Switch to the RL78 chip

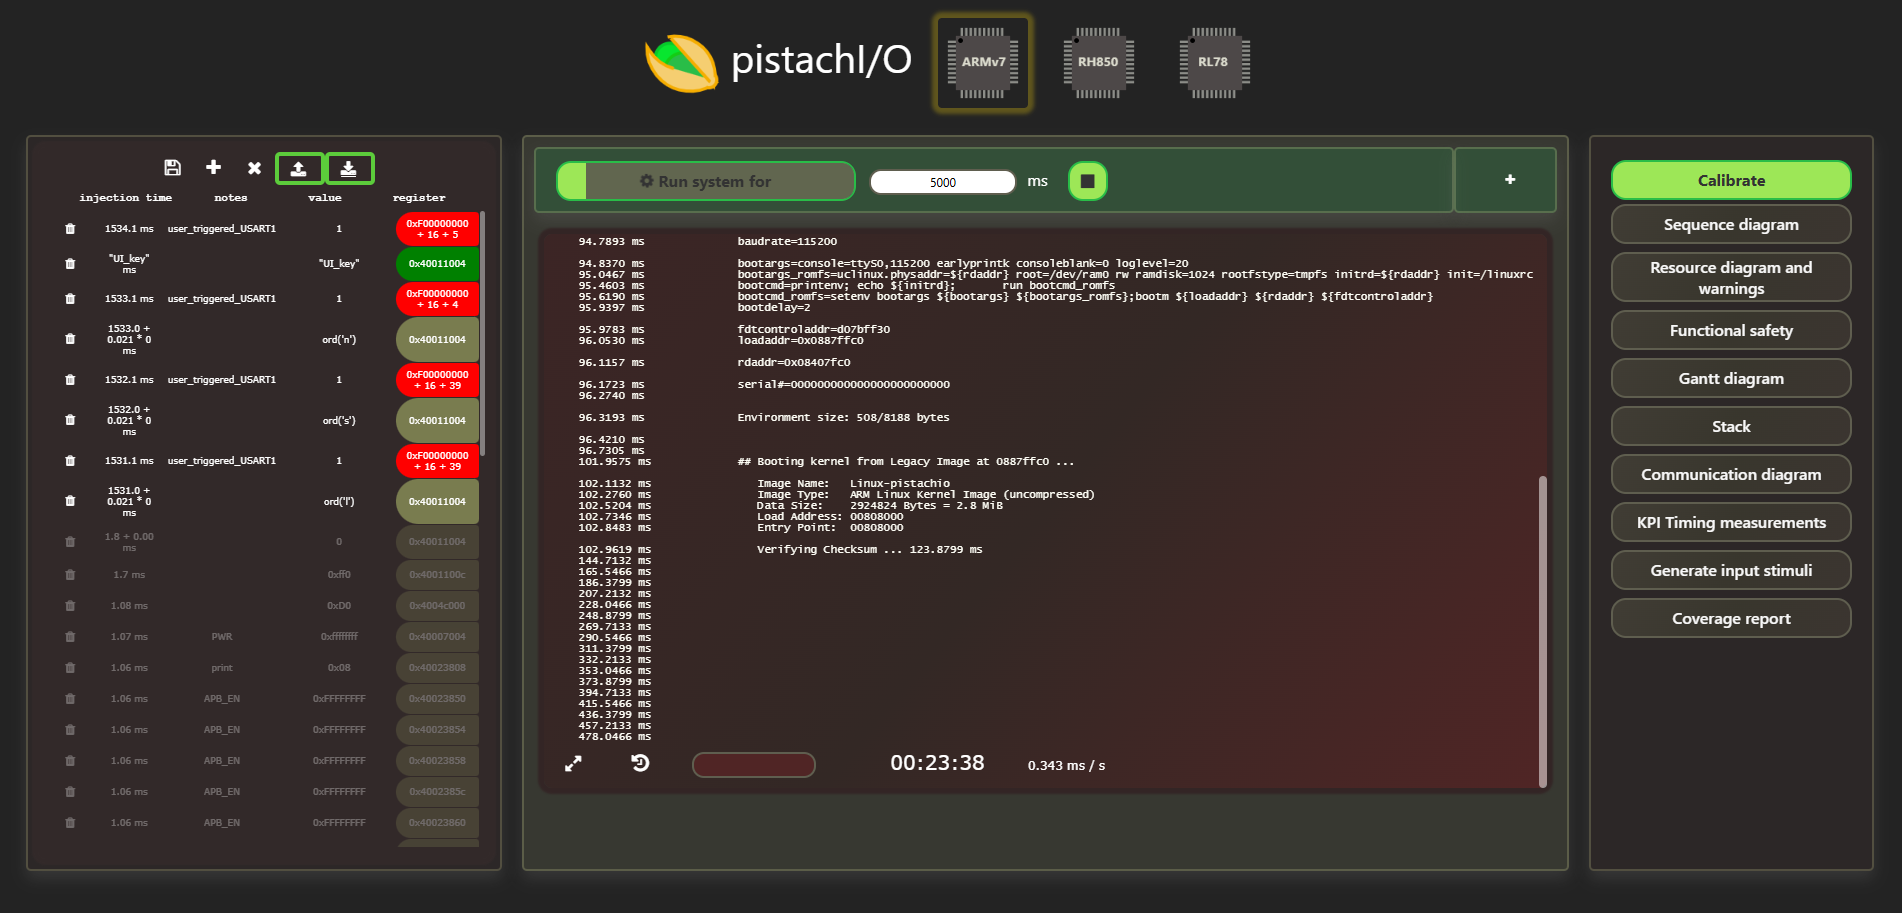tap(1213, 62)
